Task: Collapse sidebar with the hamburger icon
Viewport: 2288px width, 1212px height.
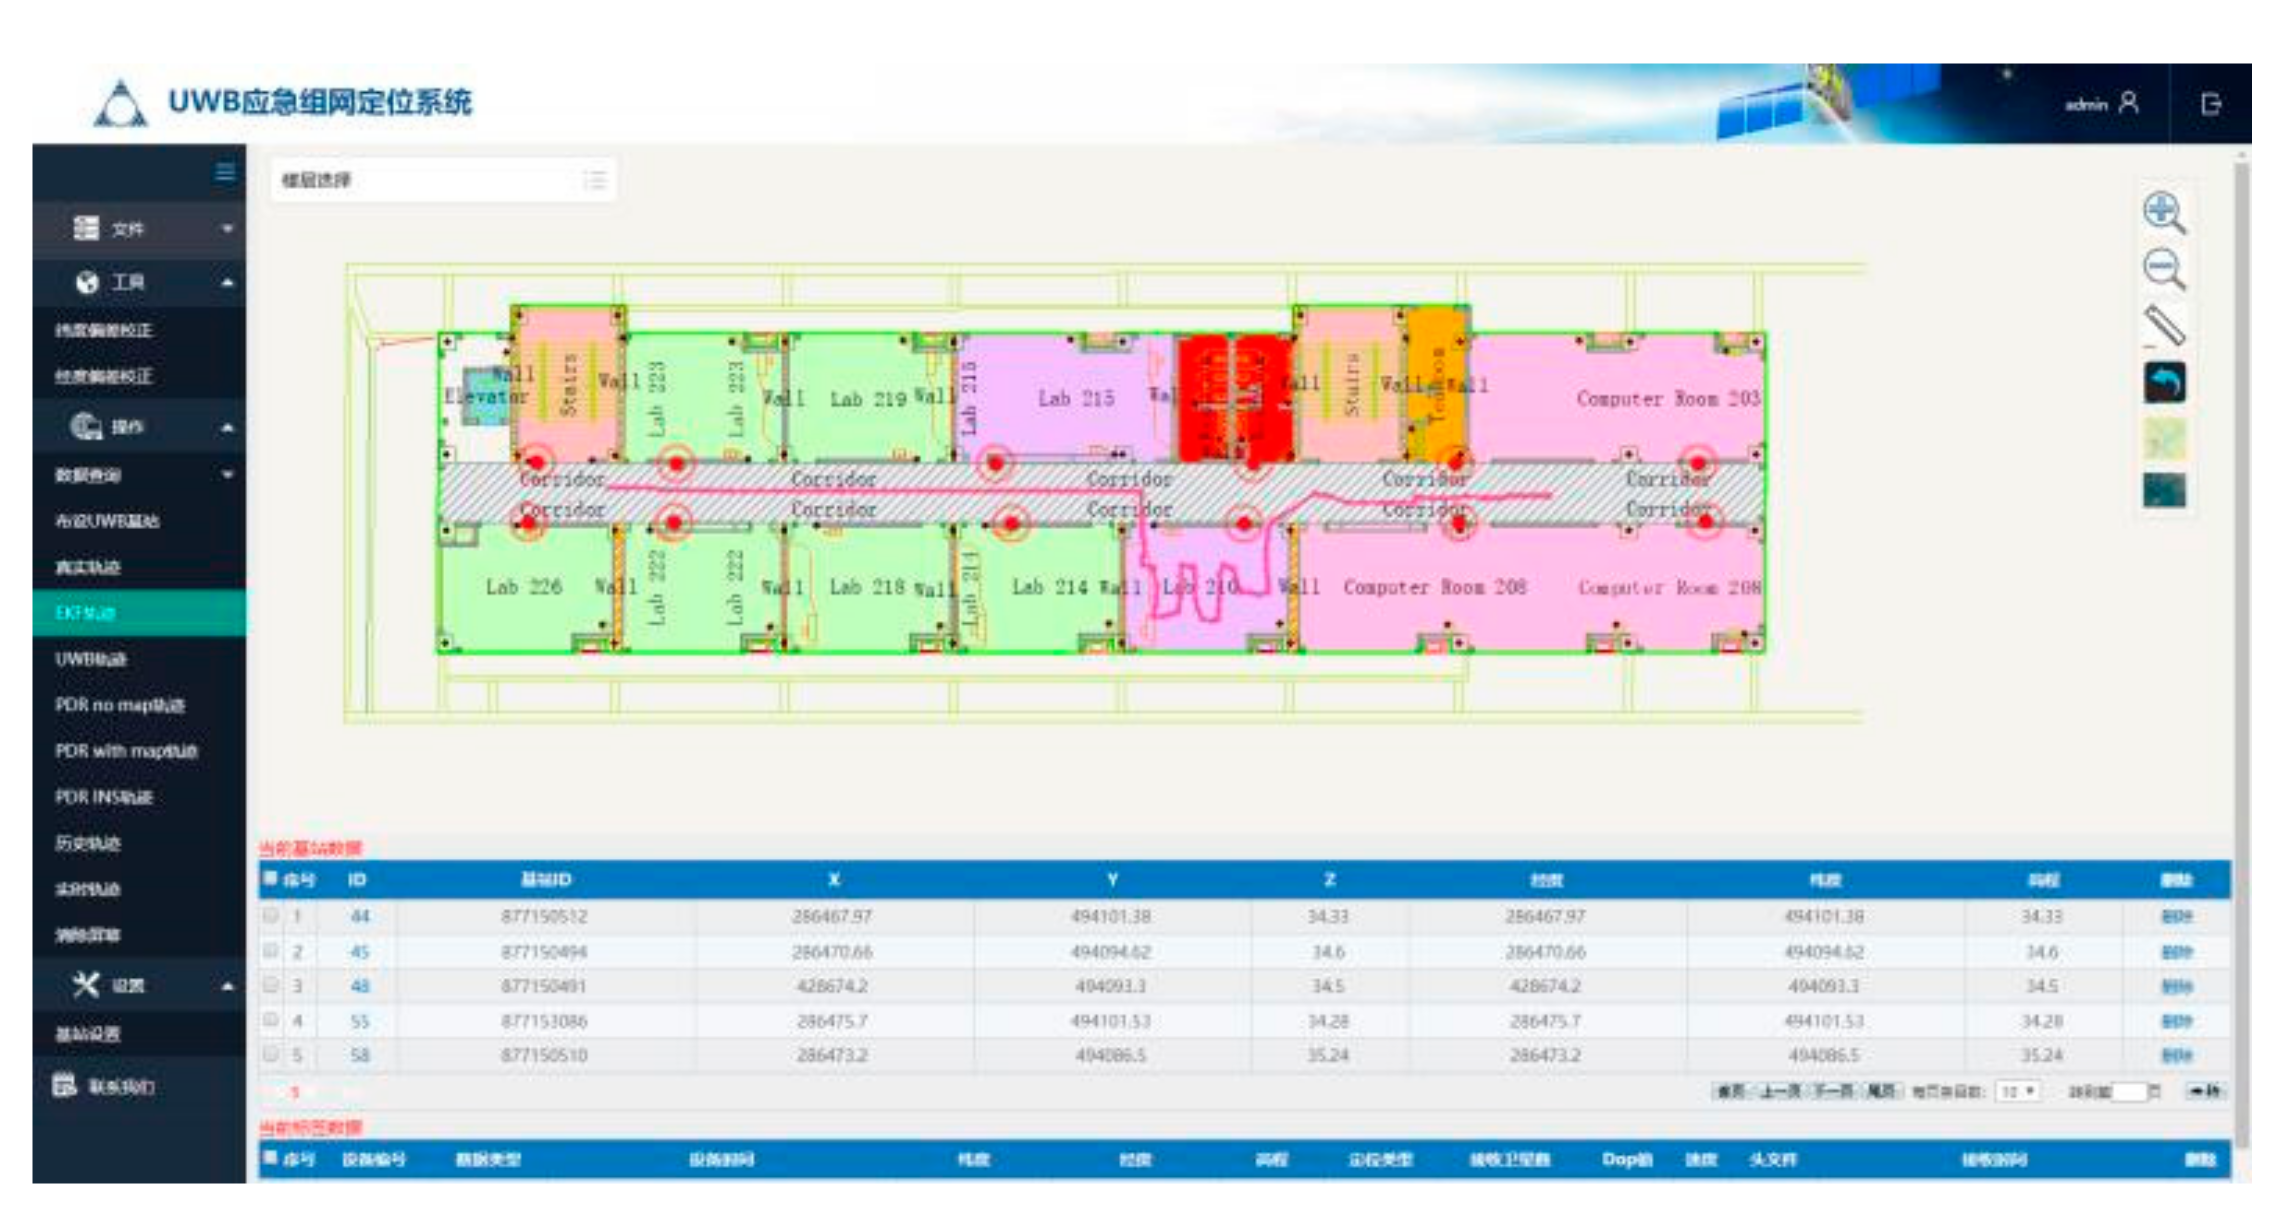Action: pyautogui.click(x=225, y=173)
